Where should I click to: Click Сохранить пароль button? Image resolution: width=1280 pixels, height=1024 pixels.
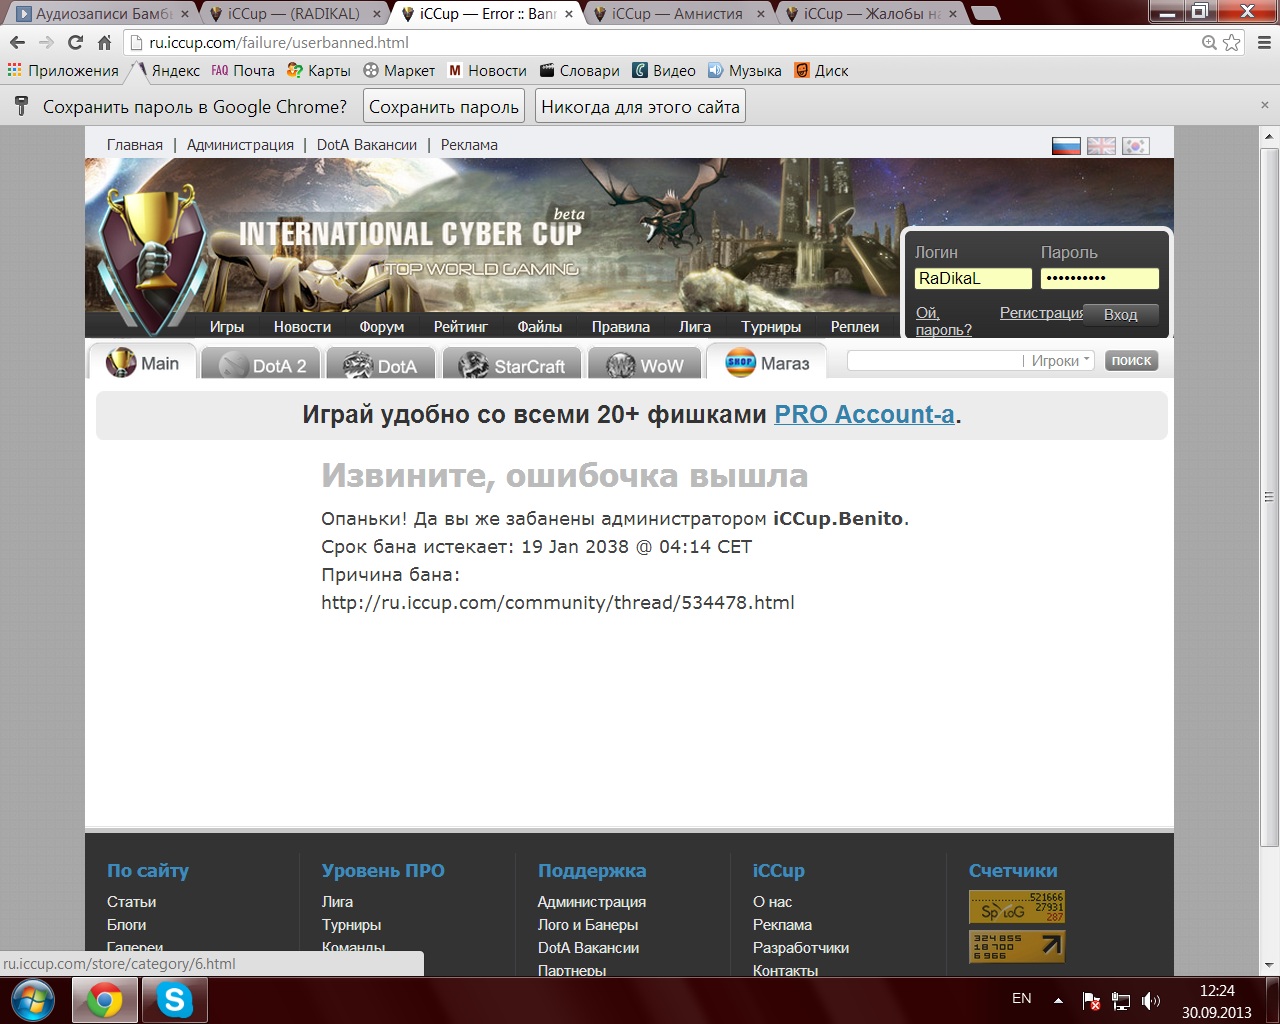coord(444,107)
